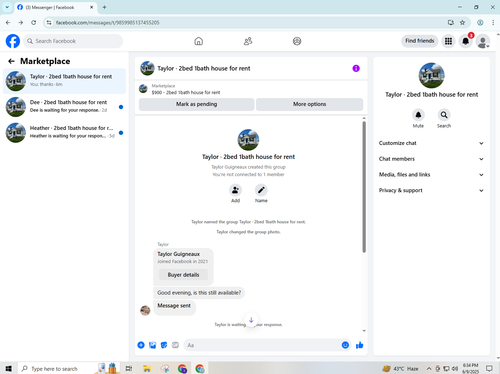
Task: Edit the group Name pencil icon
Action: tap(261, 190)
